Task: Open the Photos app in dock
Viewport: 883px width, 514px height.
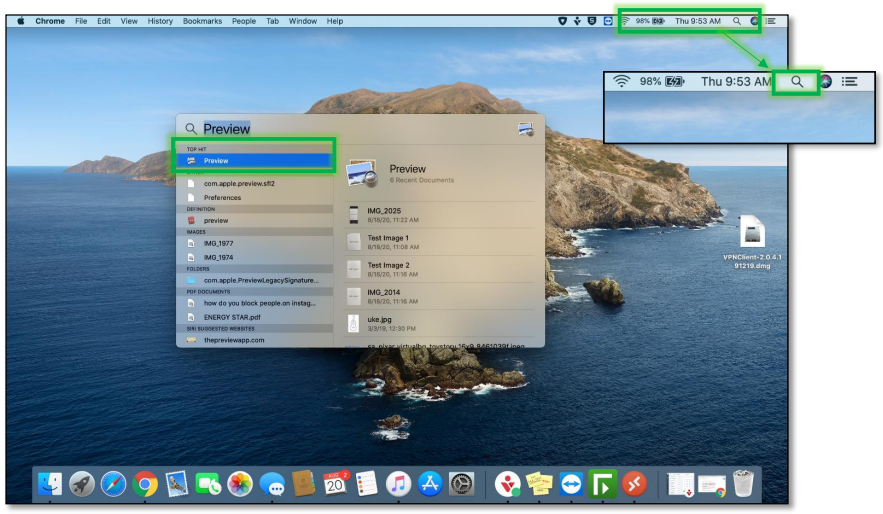Action: [x=240, y=485]
